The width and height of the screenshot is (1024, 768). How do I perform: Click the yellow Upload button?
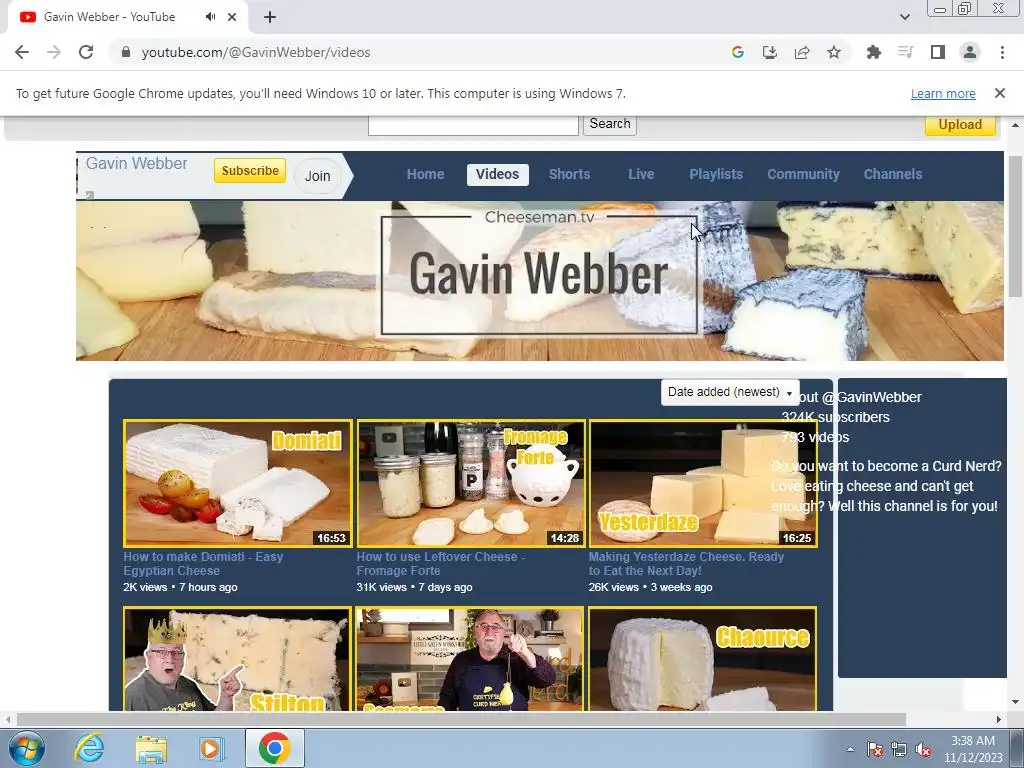click(x=960, y=124)
